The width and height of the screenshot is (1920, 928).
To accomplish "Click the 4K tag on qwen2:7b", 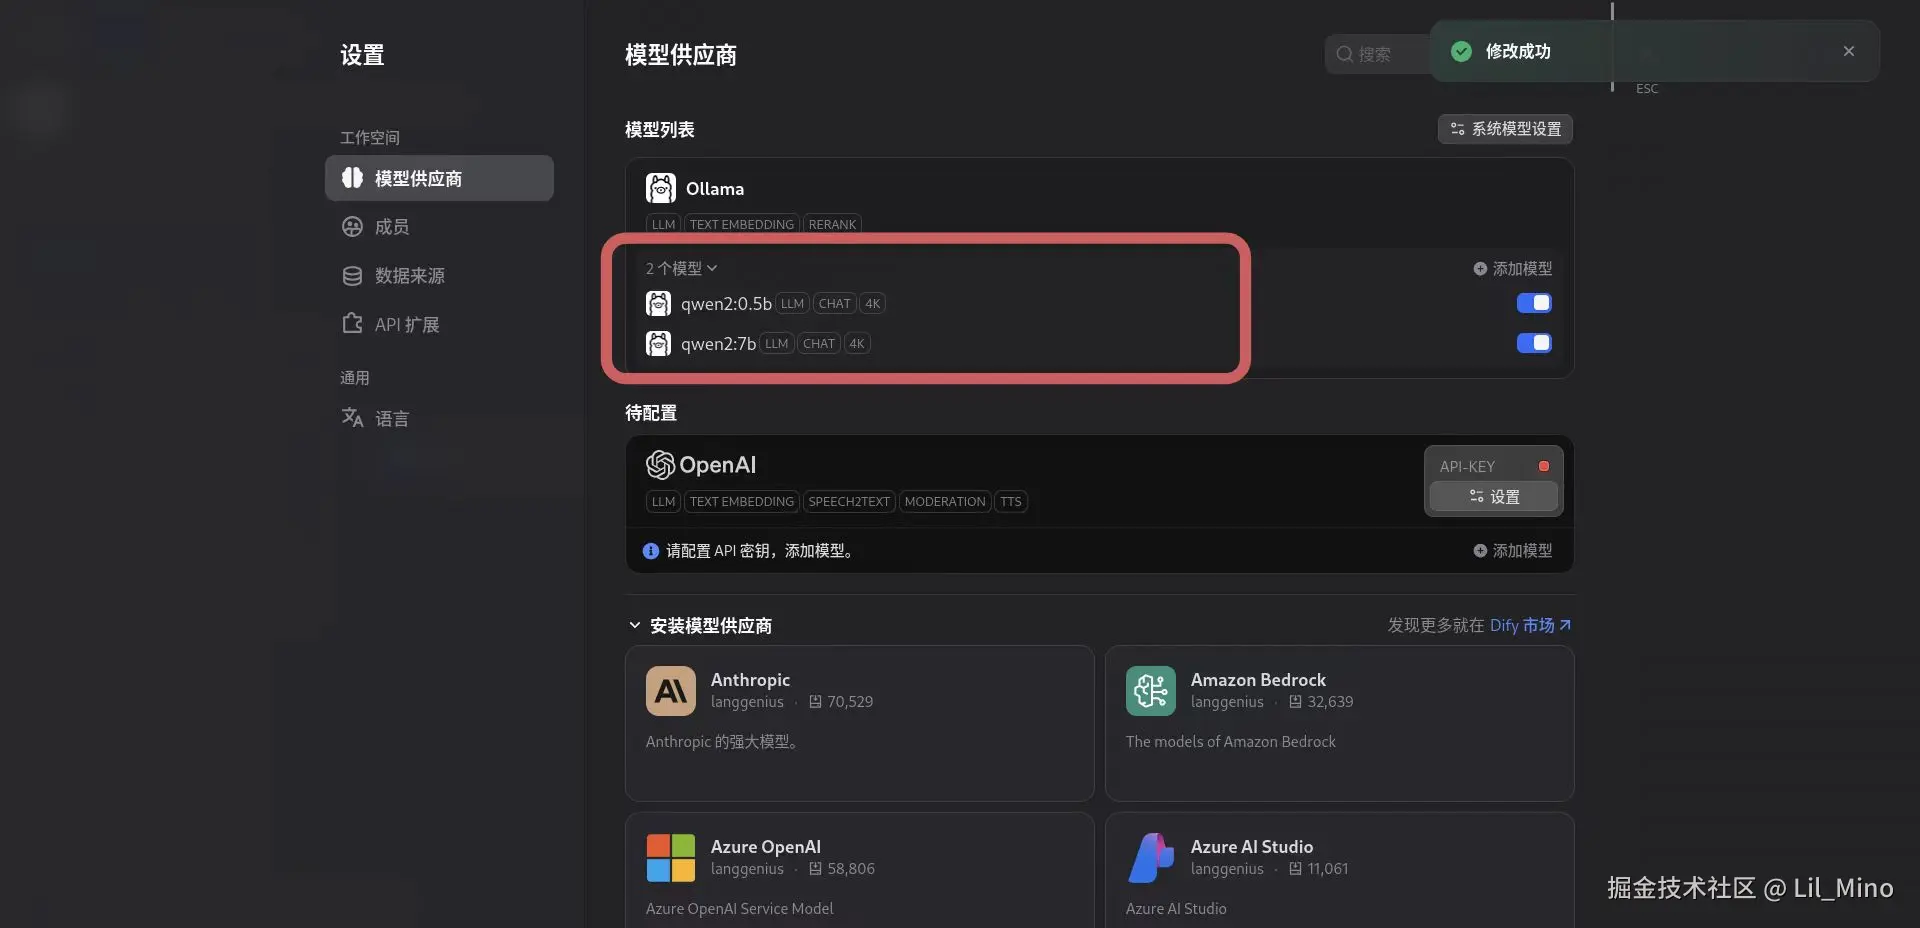I will point(857,344).
